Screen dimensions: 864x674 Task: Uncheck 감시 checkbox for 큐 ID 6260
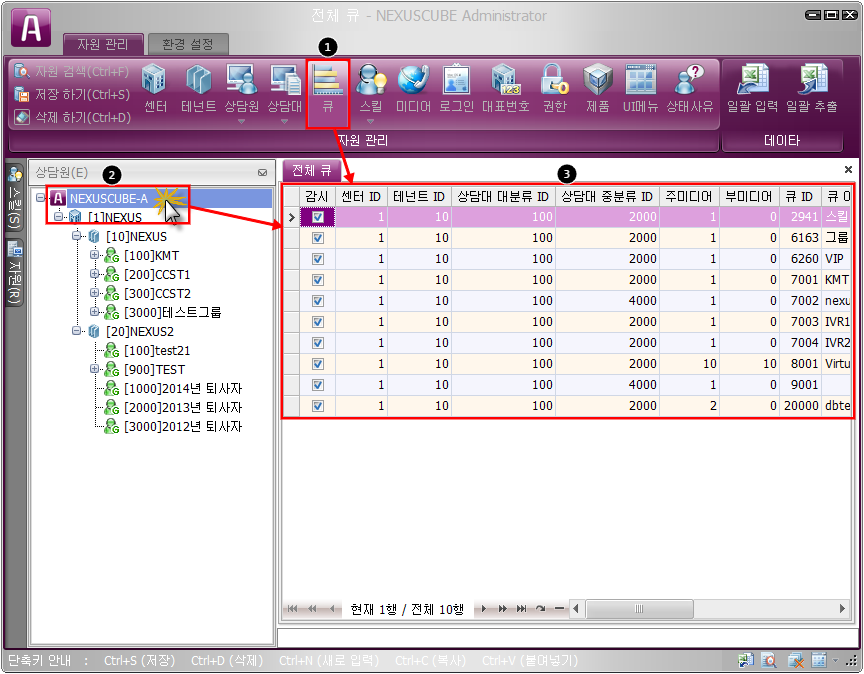(x=318, y=259)
